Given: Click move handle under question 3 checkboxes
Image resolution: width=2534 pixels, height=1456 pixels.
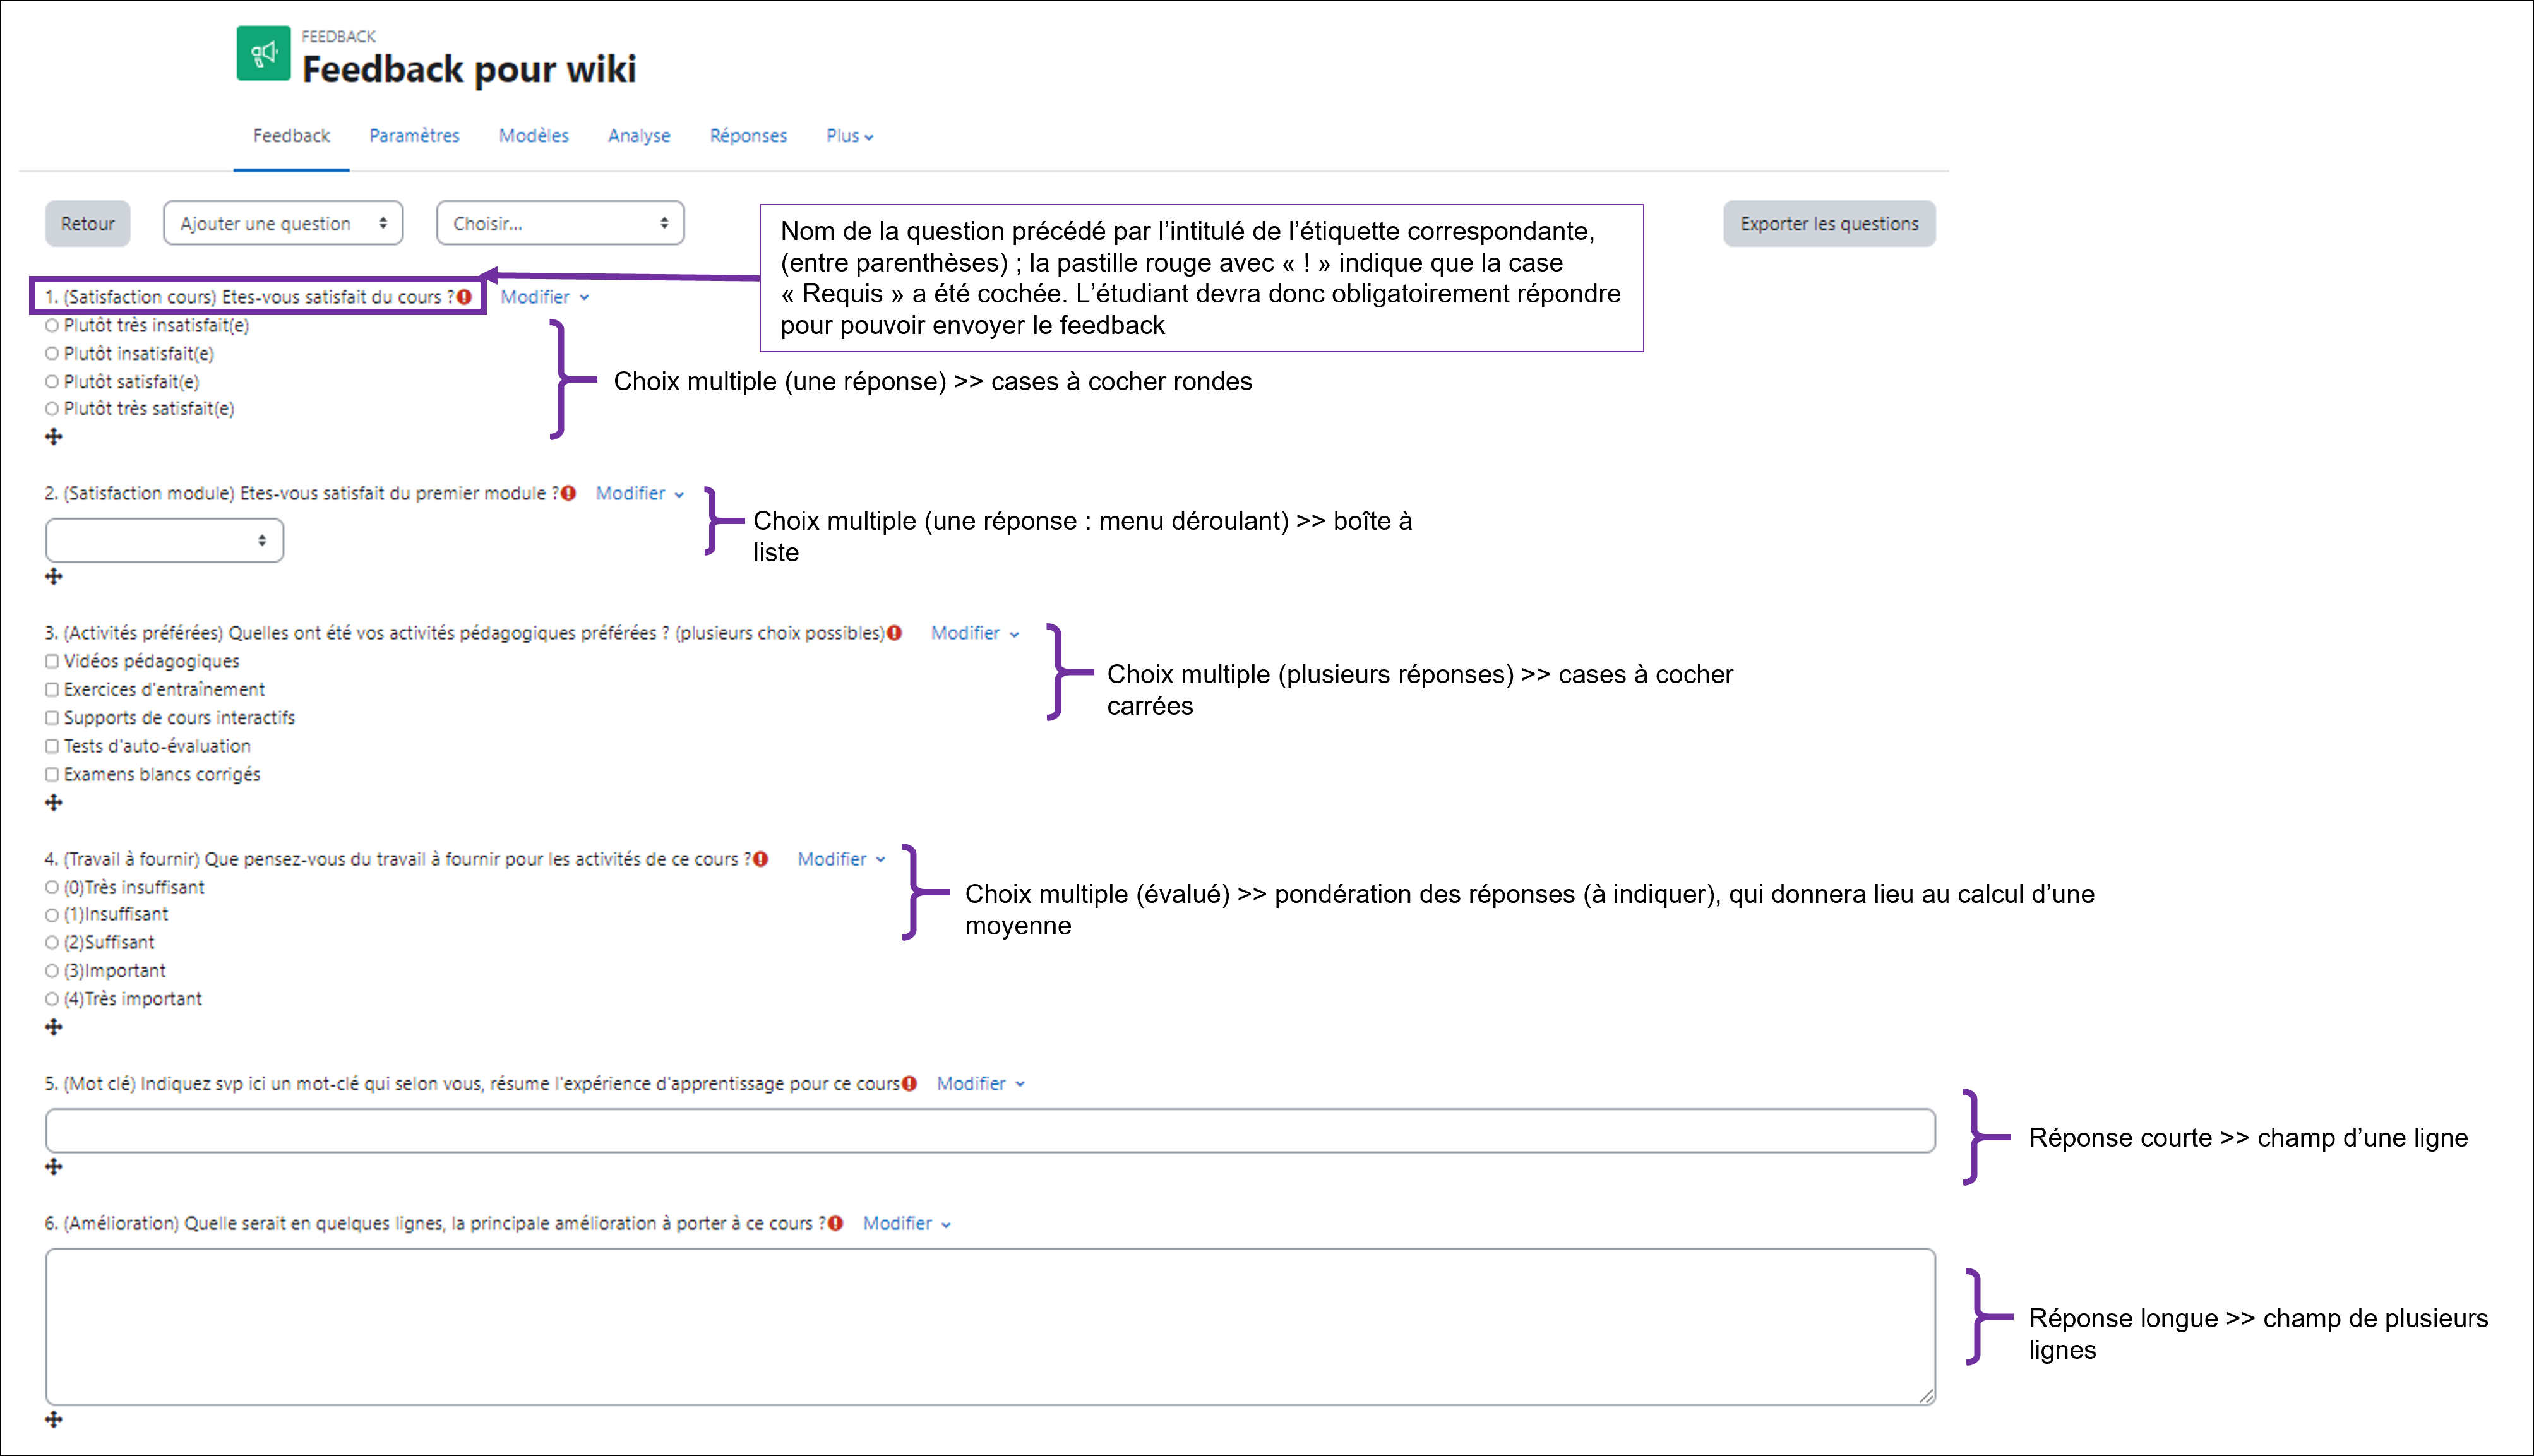Looking at the screenshot, I should (54, 803).
